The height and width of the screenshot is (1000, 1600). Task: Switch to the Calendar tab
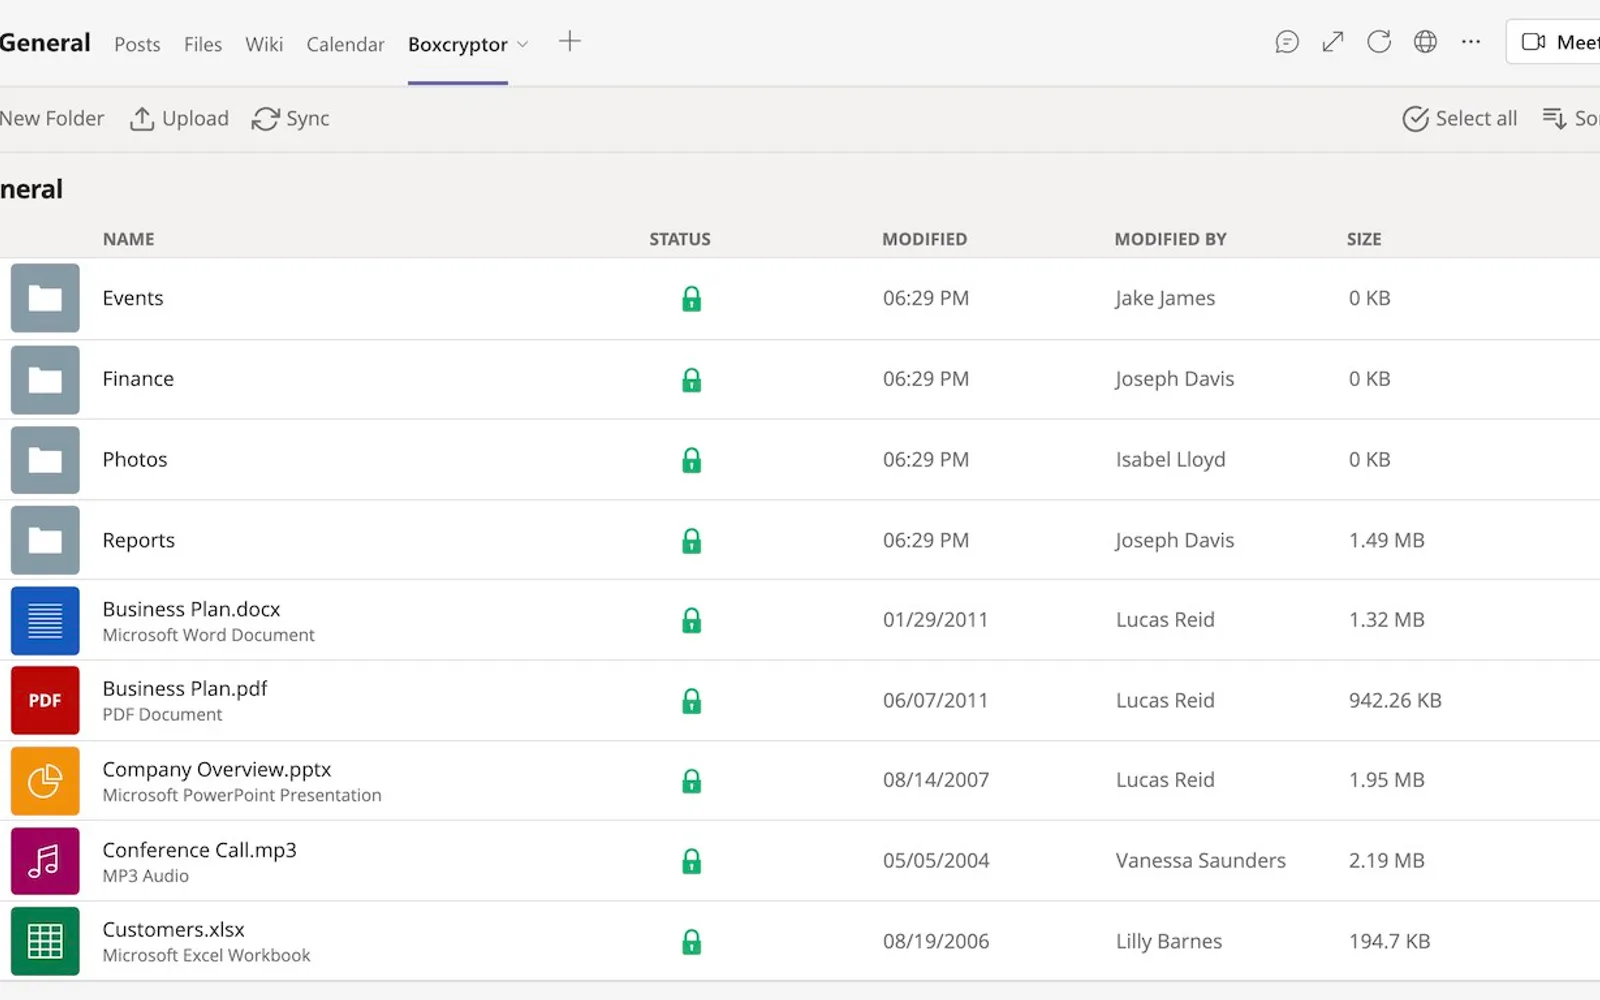(x=345, y=44)
